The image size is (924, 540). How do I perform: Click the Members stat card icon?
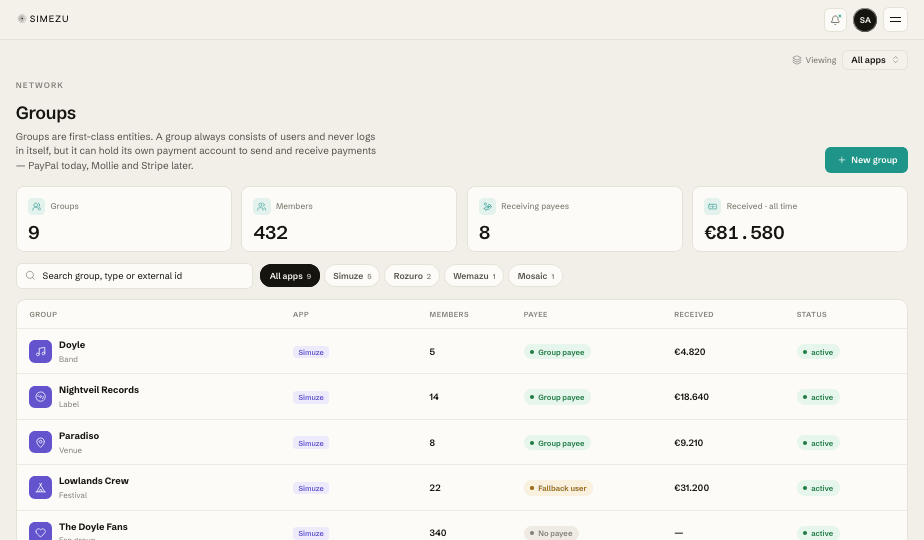[x=262, y=206]
